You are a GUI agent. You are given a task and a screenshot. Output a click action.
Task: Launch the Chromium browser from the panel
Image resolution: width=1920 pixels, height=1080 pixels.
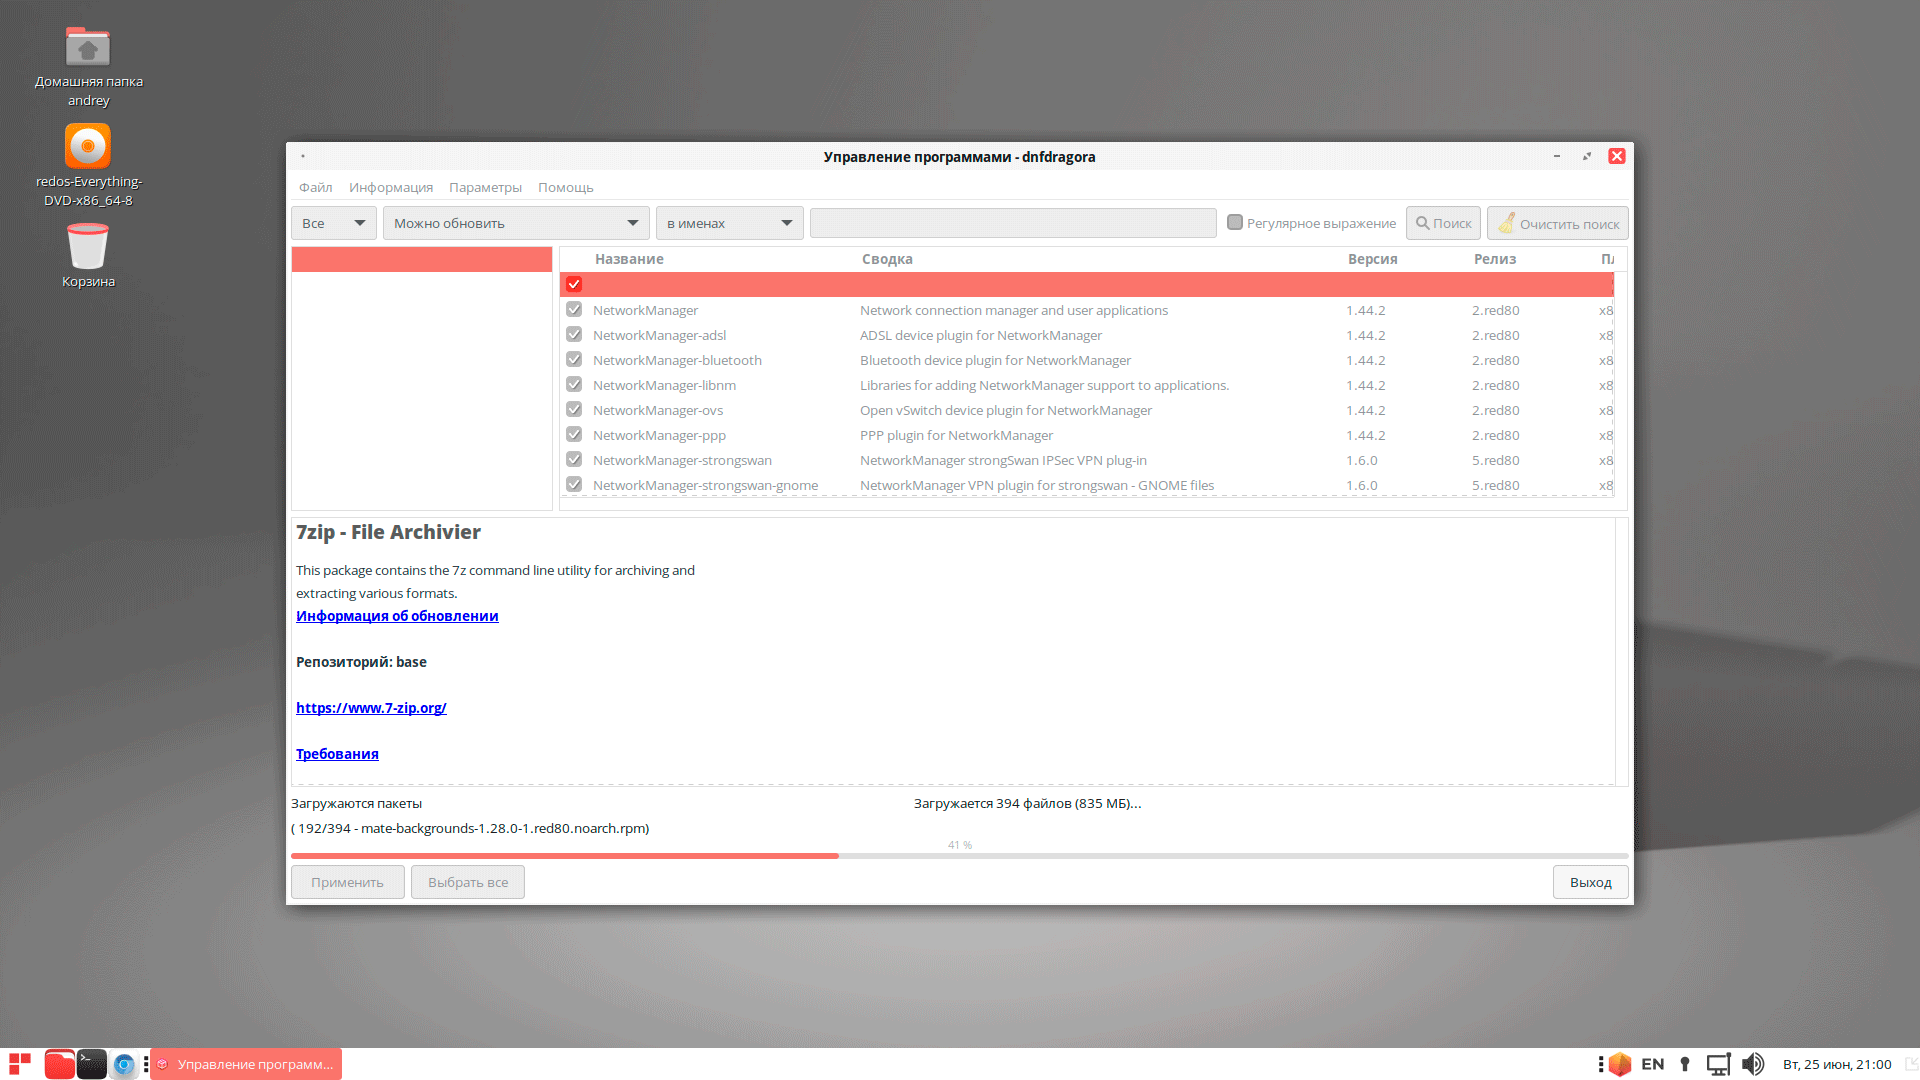[124, 1064]
